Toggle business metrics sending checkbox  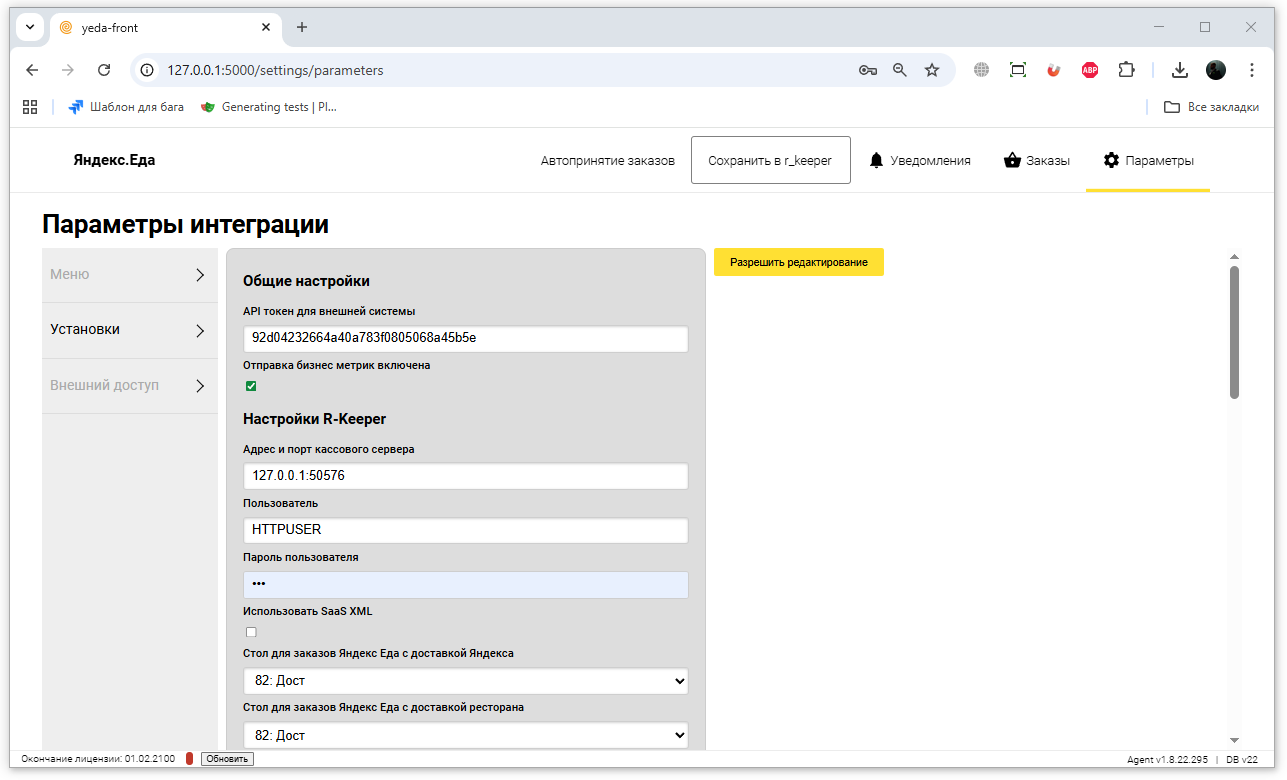click(251, 386)
